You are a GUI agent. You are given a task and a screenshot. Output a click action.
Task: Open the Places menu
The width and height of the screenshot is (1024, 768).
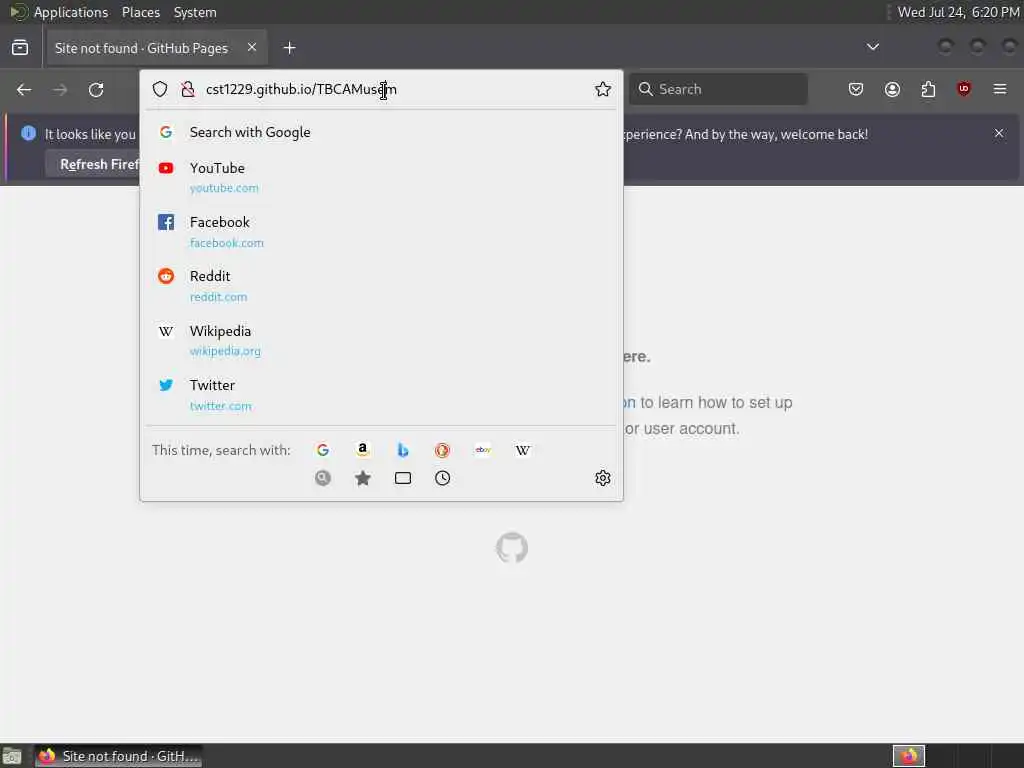tap(140, 12)
